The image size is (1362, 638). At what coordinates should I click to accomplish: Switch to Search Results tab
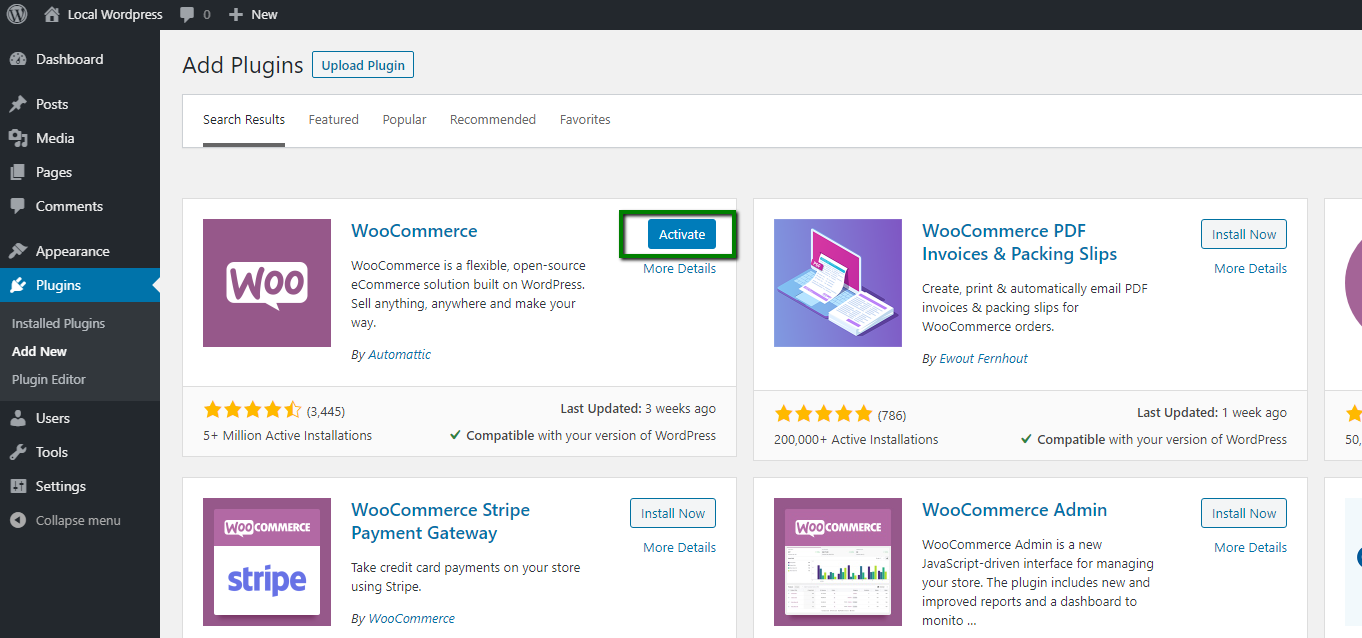[244, 119]
